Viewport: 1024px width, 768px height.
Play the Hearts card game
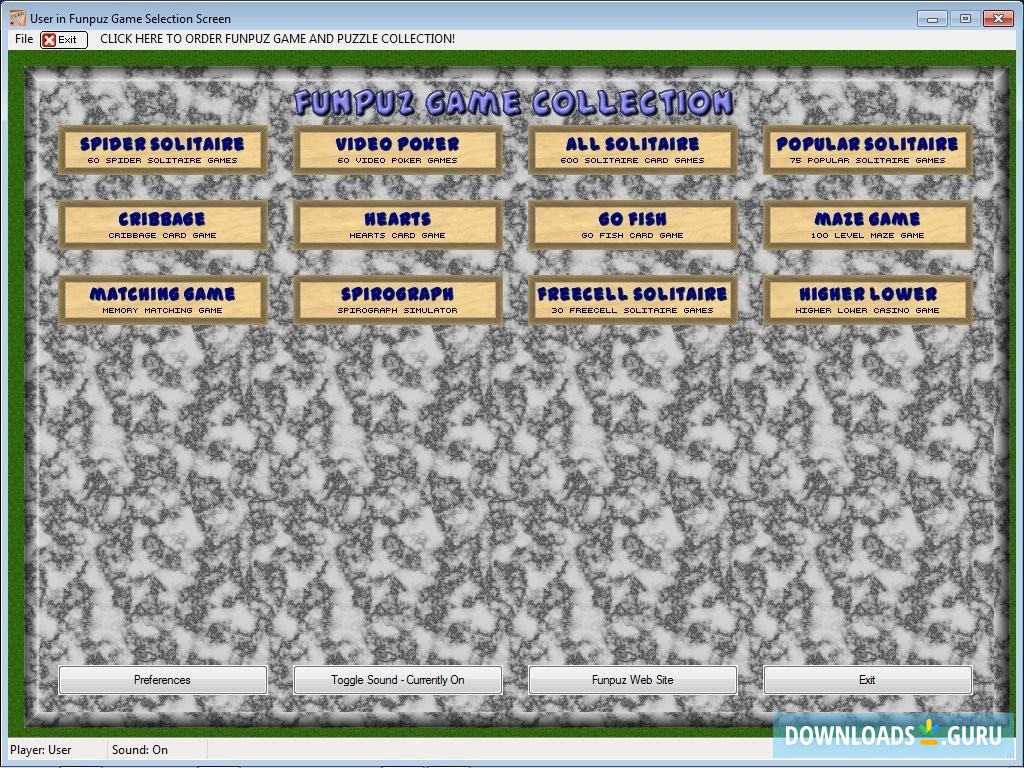click(398, 226)
